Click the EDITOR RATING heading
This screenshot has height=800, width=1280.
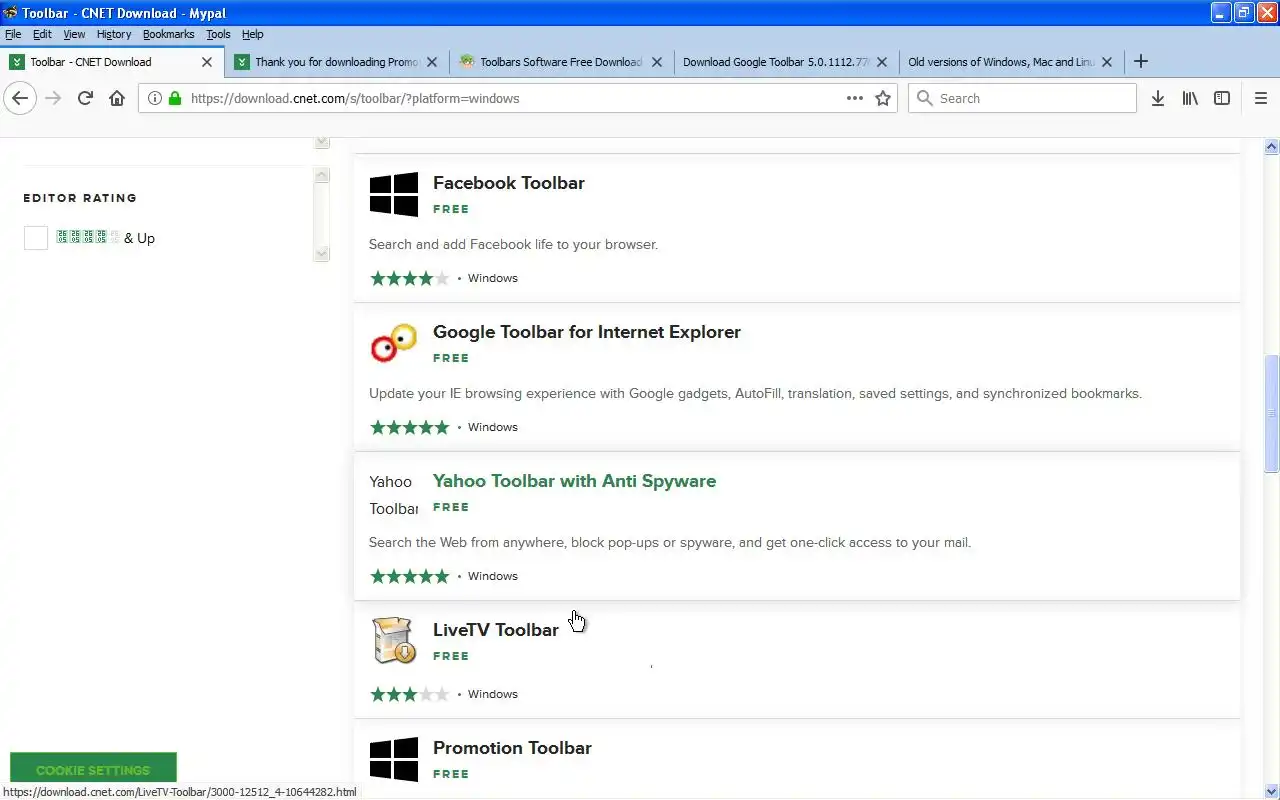coord(80,198)
